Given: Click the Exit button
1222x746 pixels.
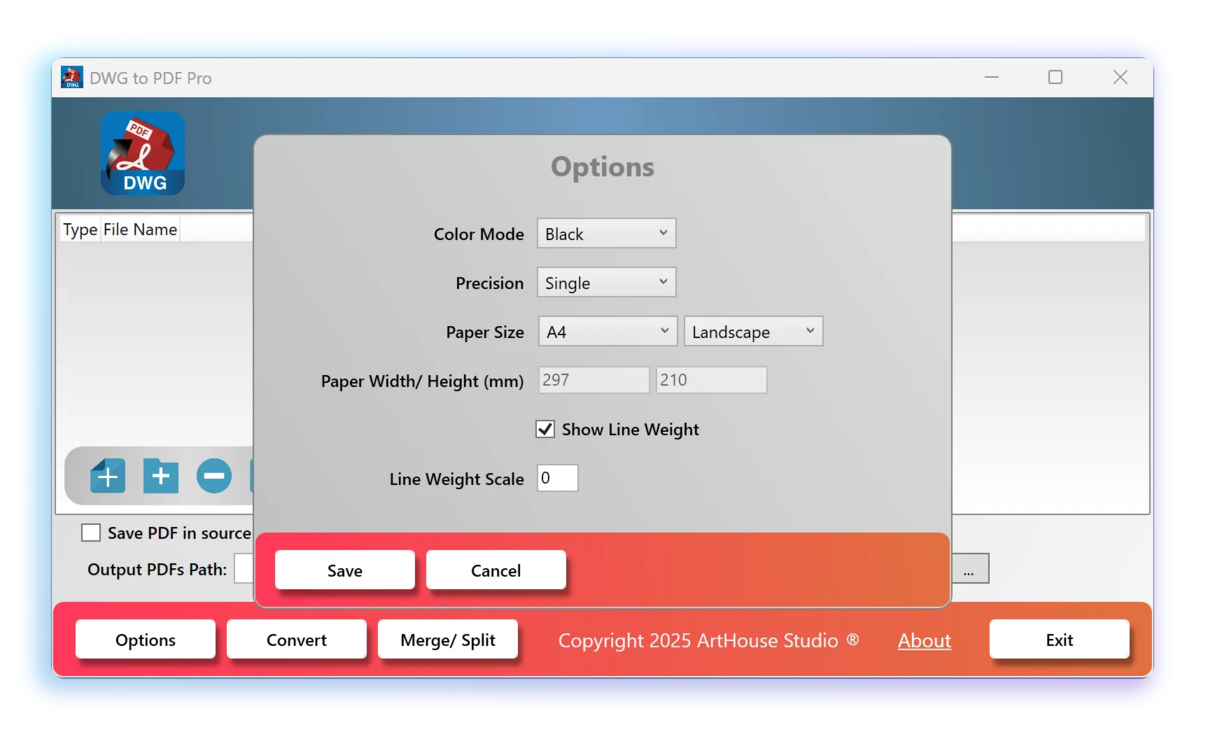Looking at the screenshot, I should pyautogui.click(x=1059, y=639).
